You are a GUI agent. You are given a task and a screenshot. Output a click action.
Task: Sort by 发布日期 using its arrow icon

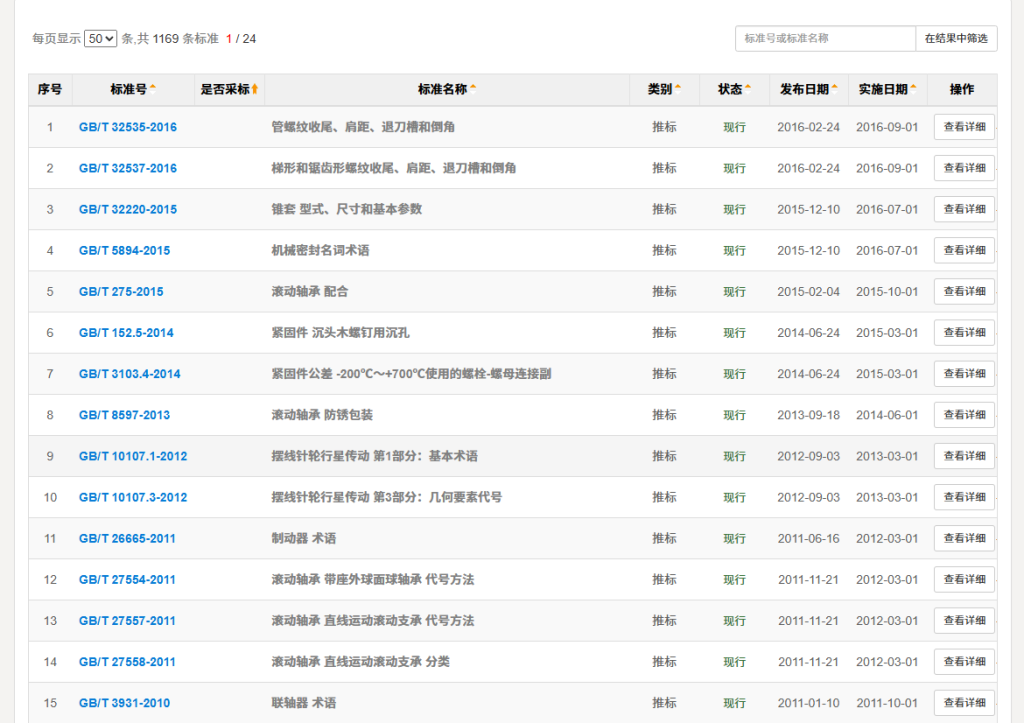[x=835, y=88]
